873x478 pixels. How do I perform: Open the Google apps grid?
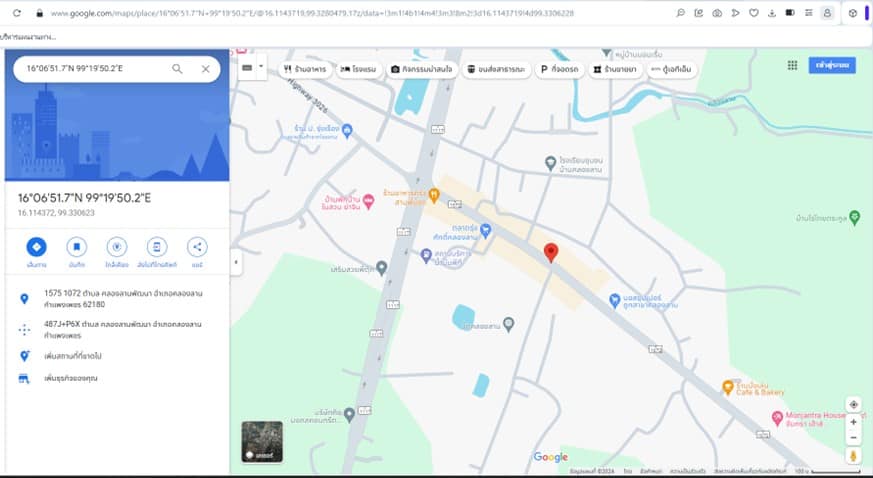pyautogui.click(x=792, y=65)
